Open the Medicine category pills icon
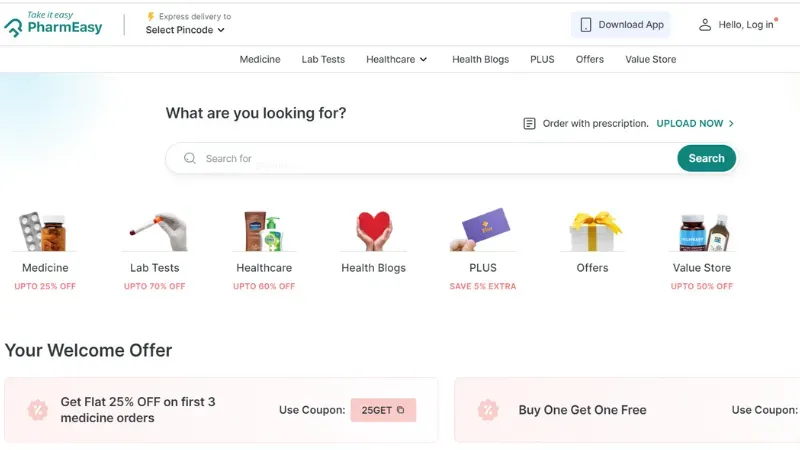The width and height of the screenshot is (800, 450). (44, 231)
